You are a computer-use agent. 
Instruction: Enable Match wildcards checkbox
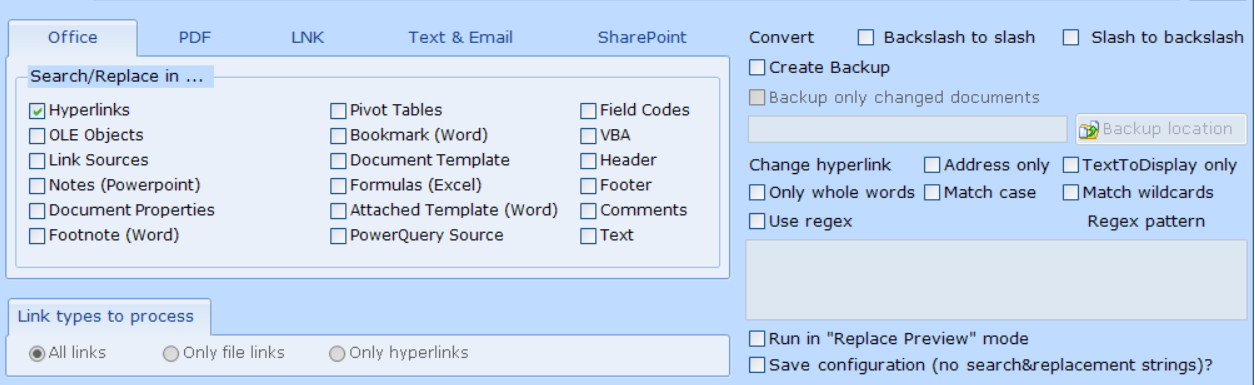[x=1071, y=192]
